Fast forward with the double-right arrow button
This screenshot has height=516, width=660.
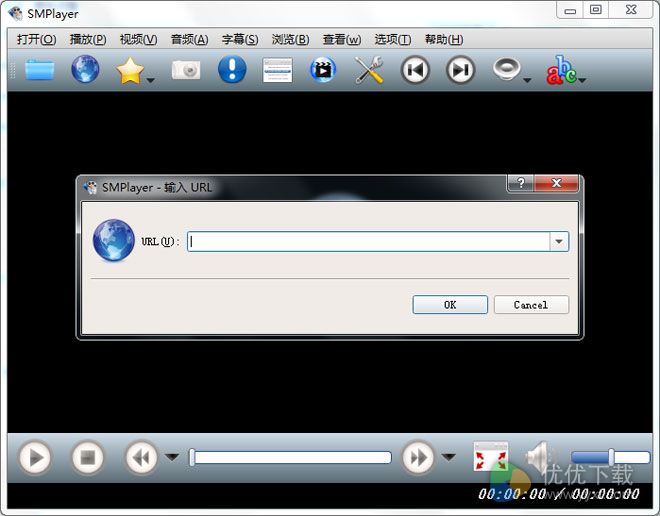click(x=418, y=457)
